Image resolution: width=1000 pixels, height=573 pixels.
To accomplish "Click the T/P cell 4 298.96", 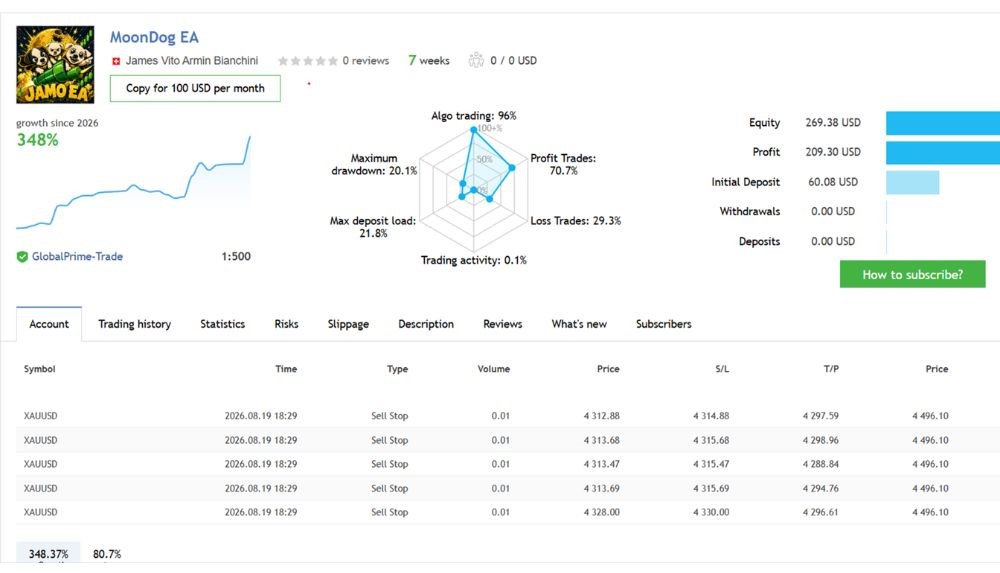I will pos(821,440).
